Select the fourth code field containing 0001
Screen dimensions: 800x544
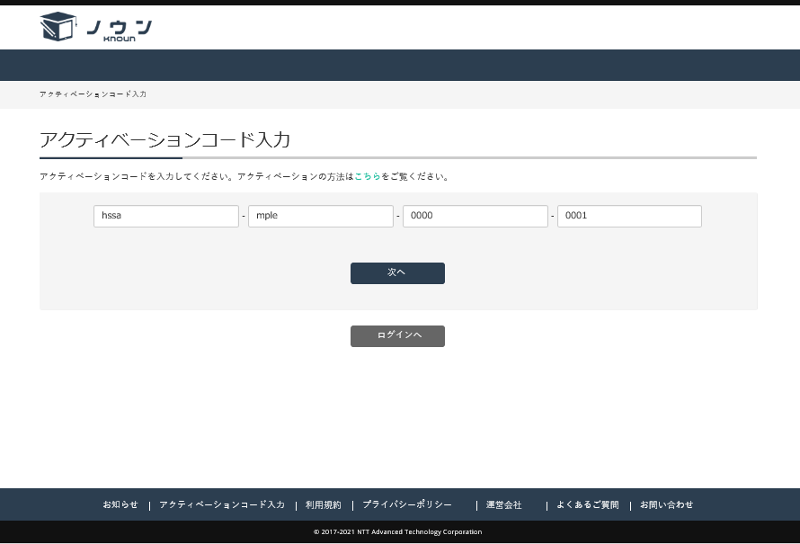pos(629,216)
